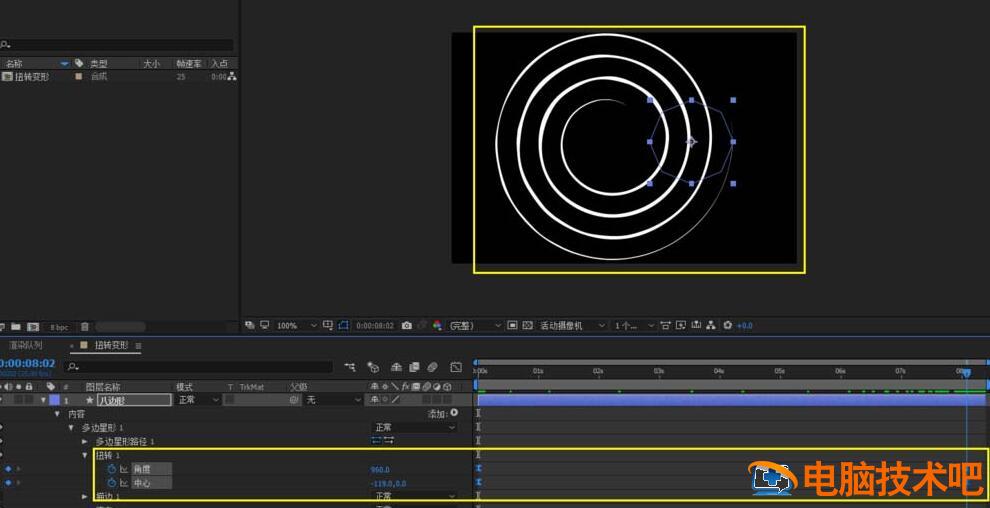Switch to the 渲染队列 tab
This screenshot has width=990, height=508.
click(26, 345)
